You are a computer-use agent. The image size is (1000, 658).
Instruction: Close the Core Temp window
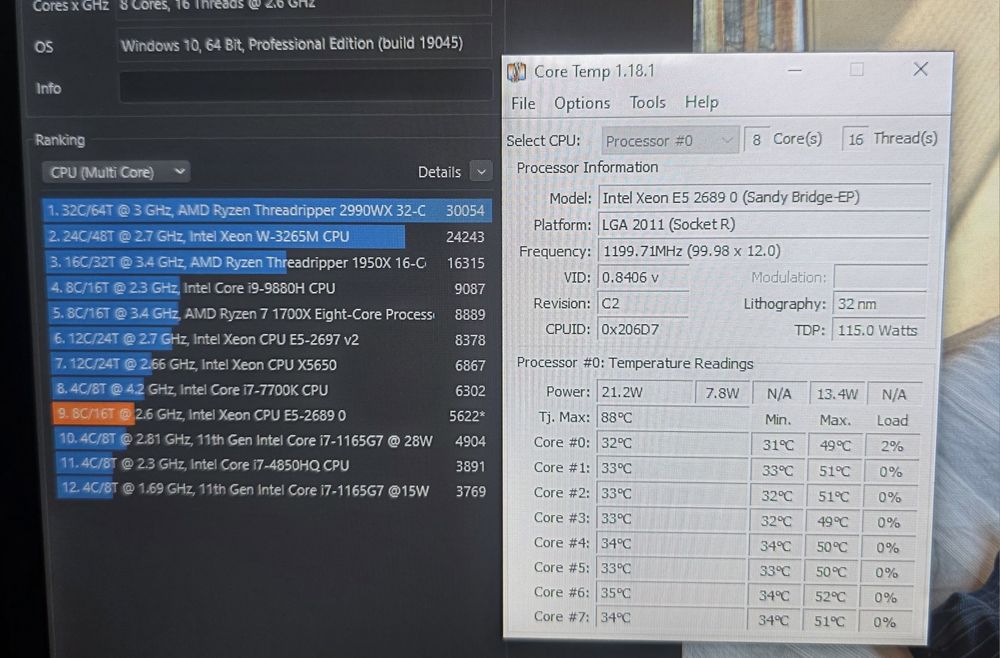(x=920, y=69)
